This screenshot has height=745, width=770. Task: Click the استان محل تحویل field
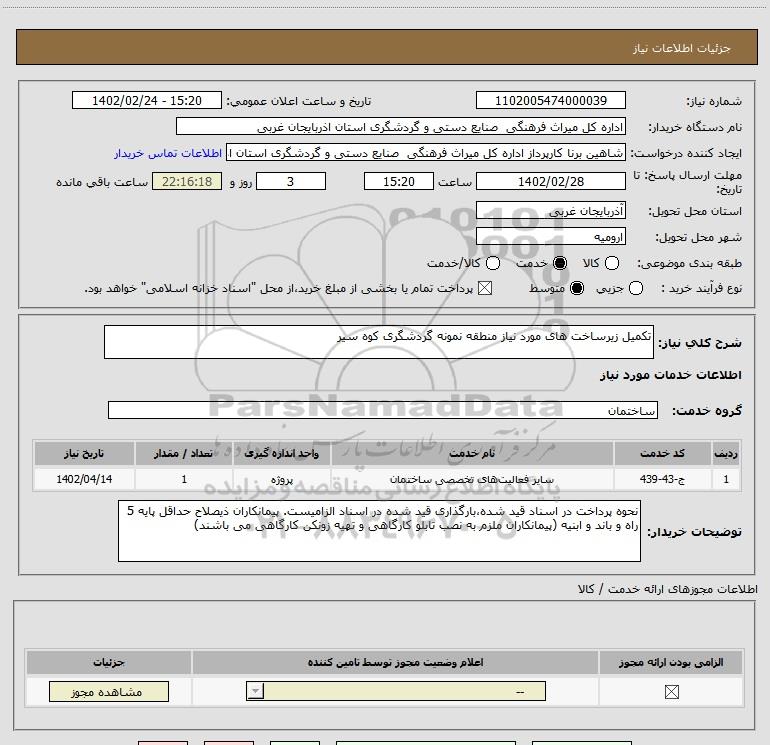tap(550, 211)
